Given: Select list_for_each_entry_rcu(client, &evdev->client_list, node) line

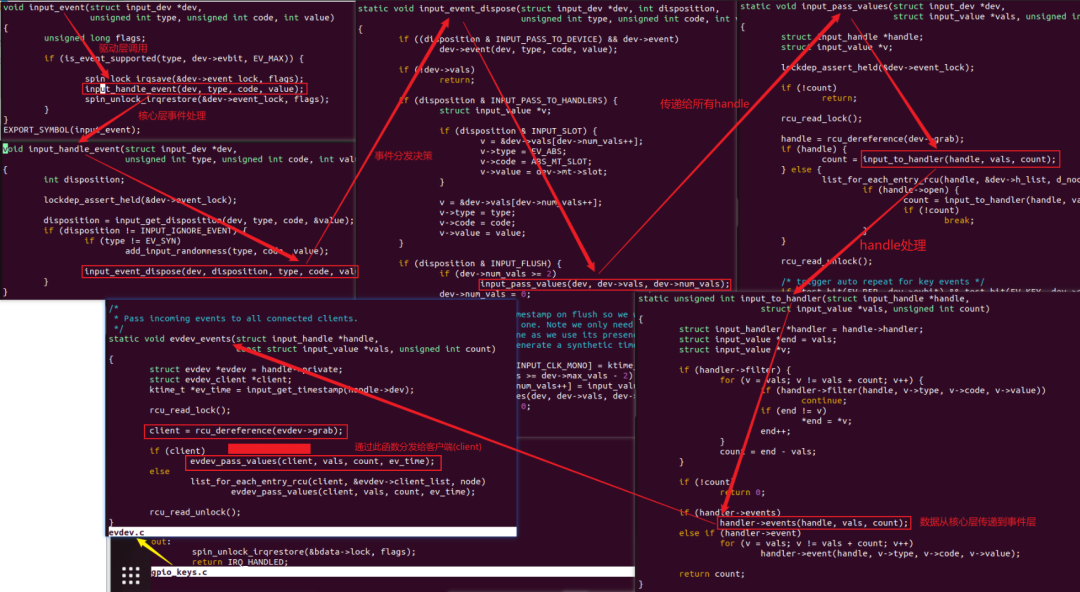Looking at the screenshot, I should click(x=338, y=482).
